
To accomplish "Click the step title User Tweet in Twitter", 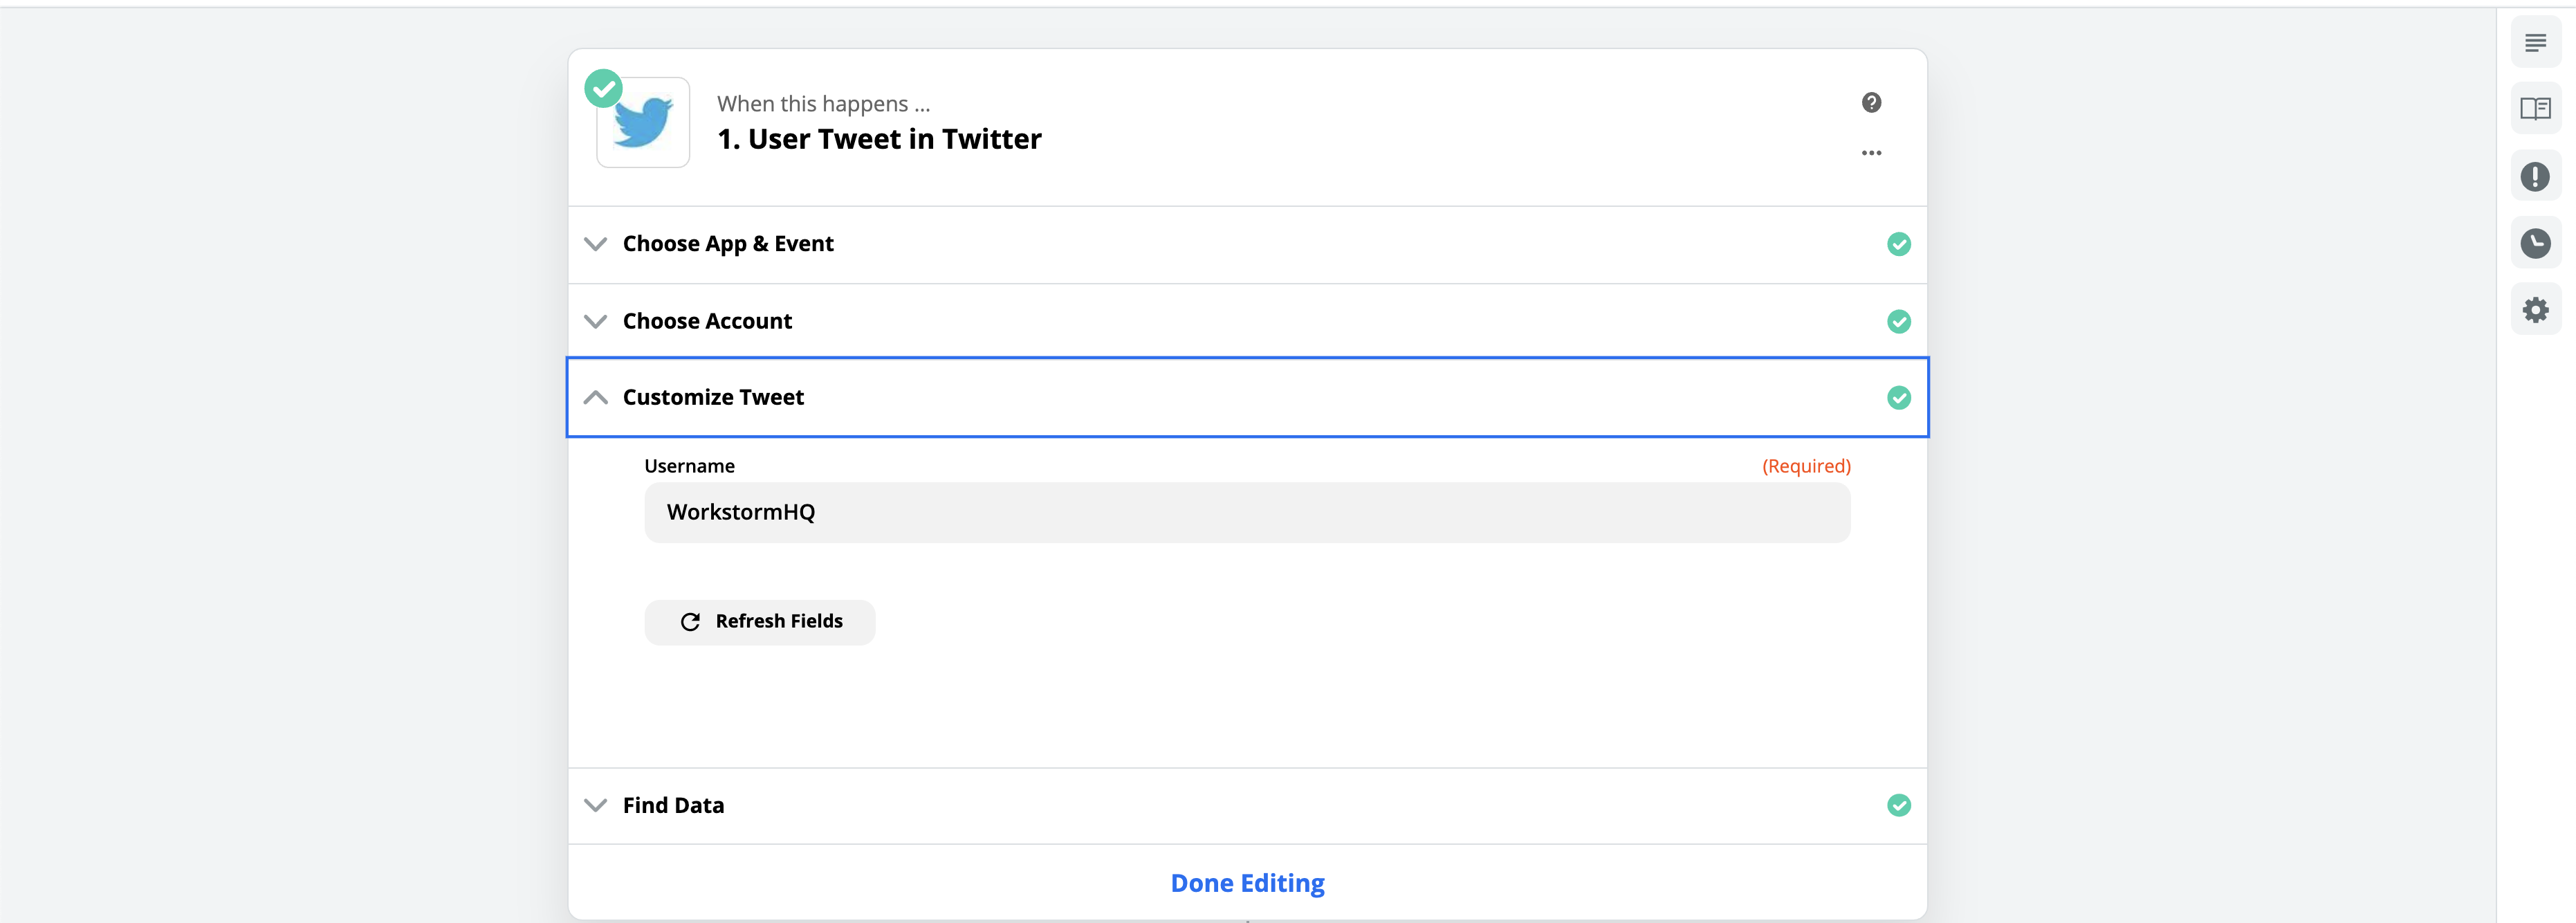I will pyautogui.click(x=879, y=139).
